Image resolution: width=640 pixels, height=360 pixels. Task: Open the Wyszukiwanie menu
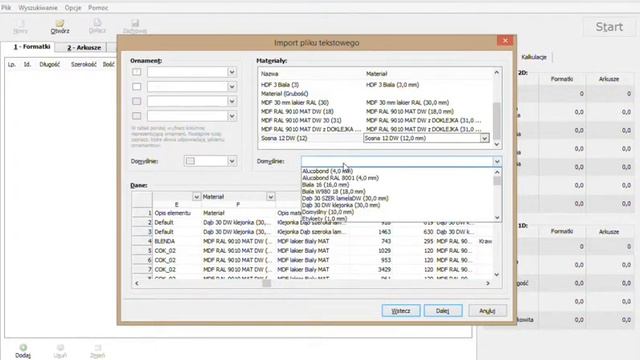coord(38,8)
